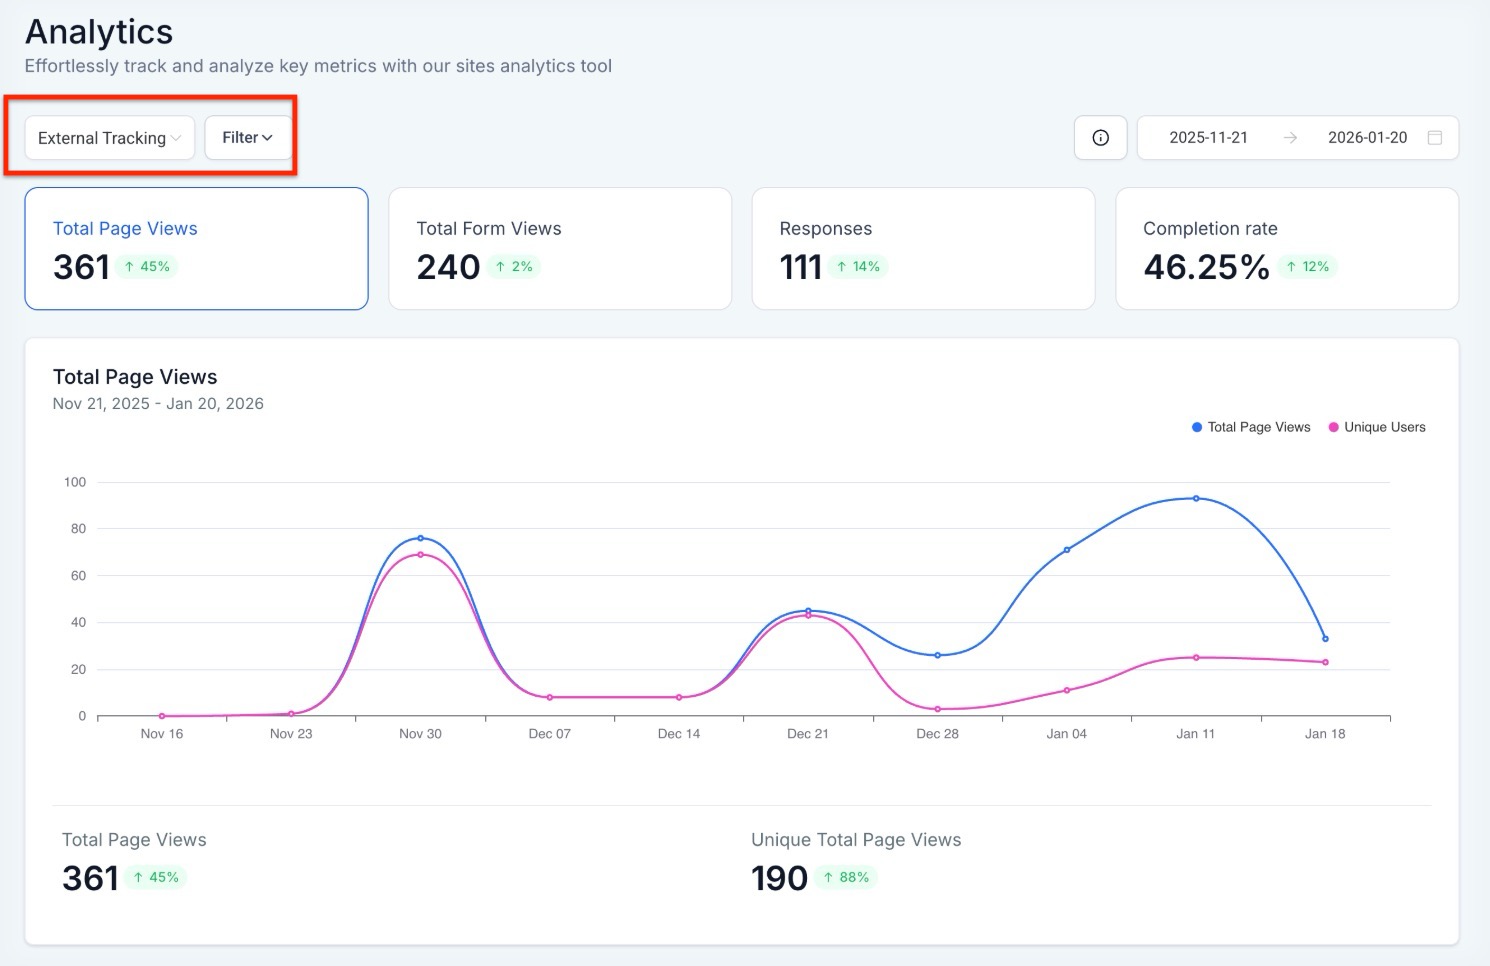Edit the start date 2025-11-21 field
1490x966 pixels.
1208,138
